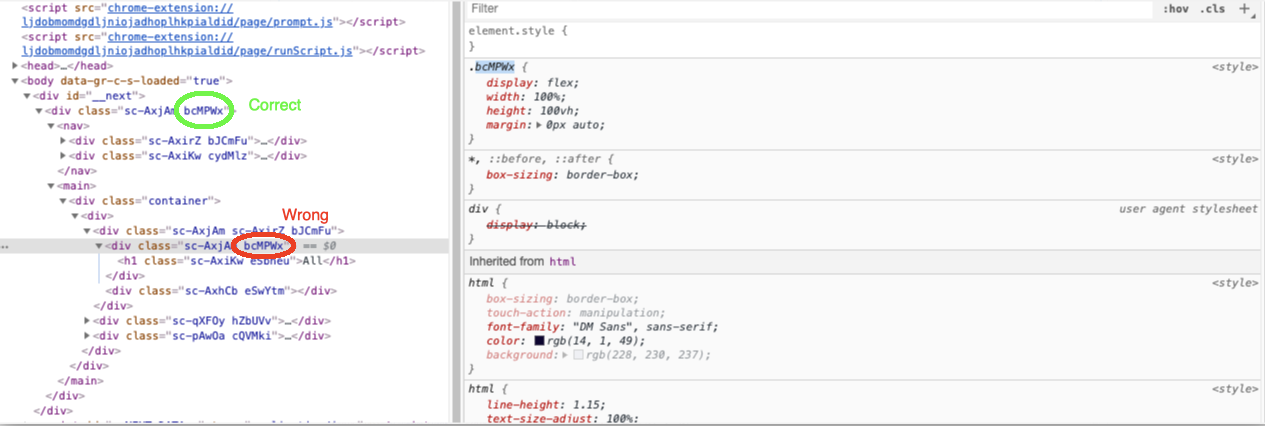Viewport: 1265px width, 426px height.
Task: Edit the box-sizing: border-box universal declaration
Action: point(562,175)
